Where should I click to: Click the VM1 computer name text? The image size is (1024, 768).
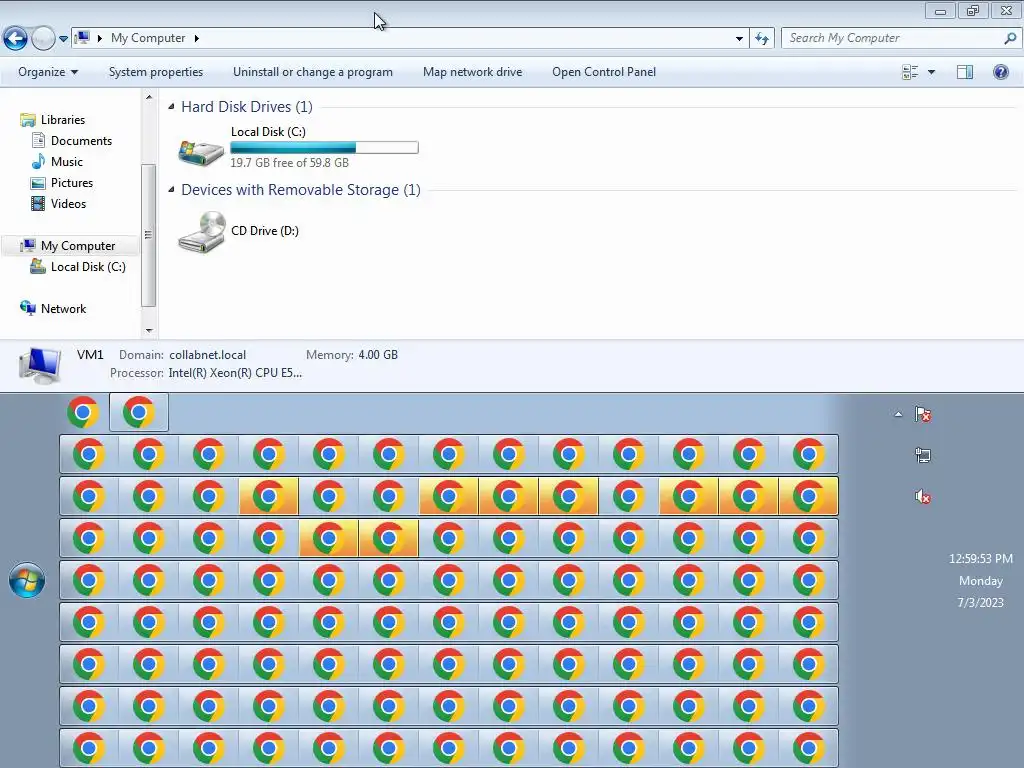click(x=90, y=355)
